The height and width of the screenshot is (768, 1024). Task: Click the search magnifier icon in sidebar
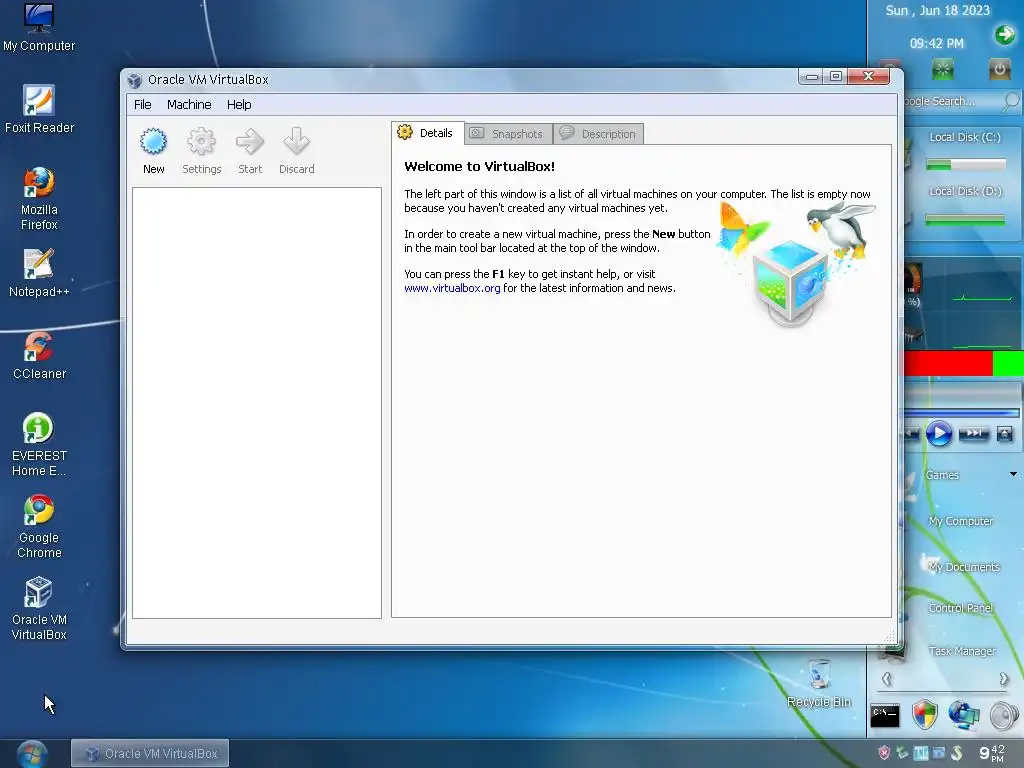point(1010,101)
